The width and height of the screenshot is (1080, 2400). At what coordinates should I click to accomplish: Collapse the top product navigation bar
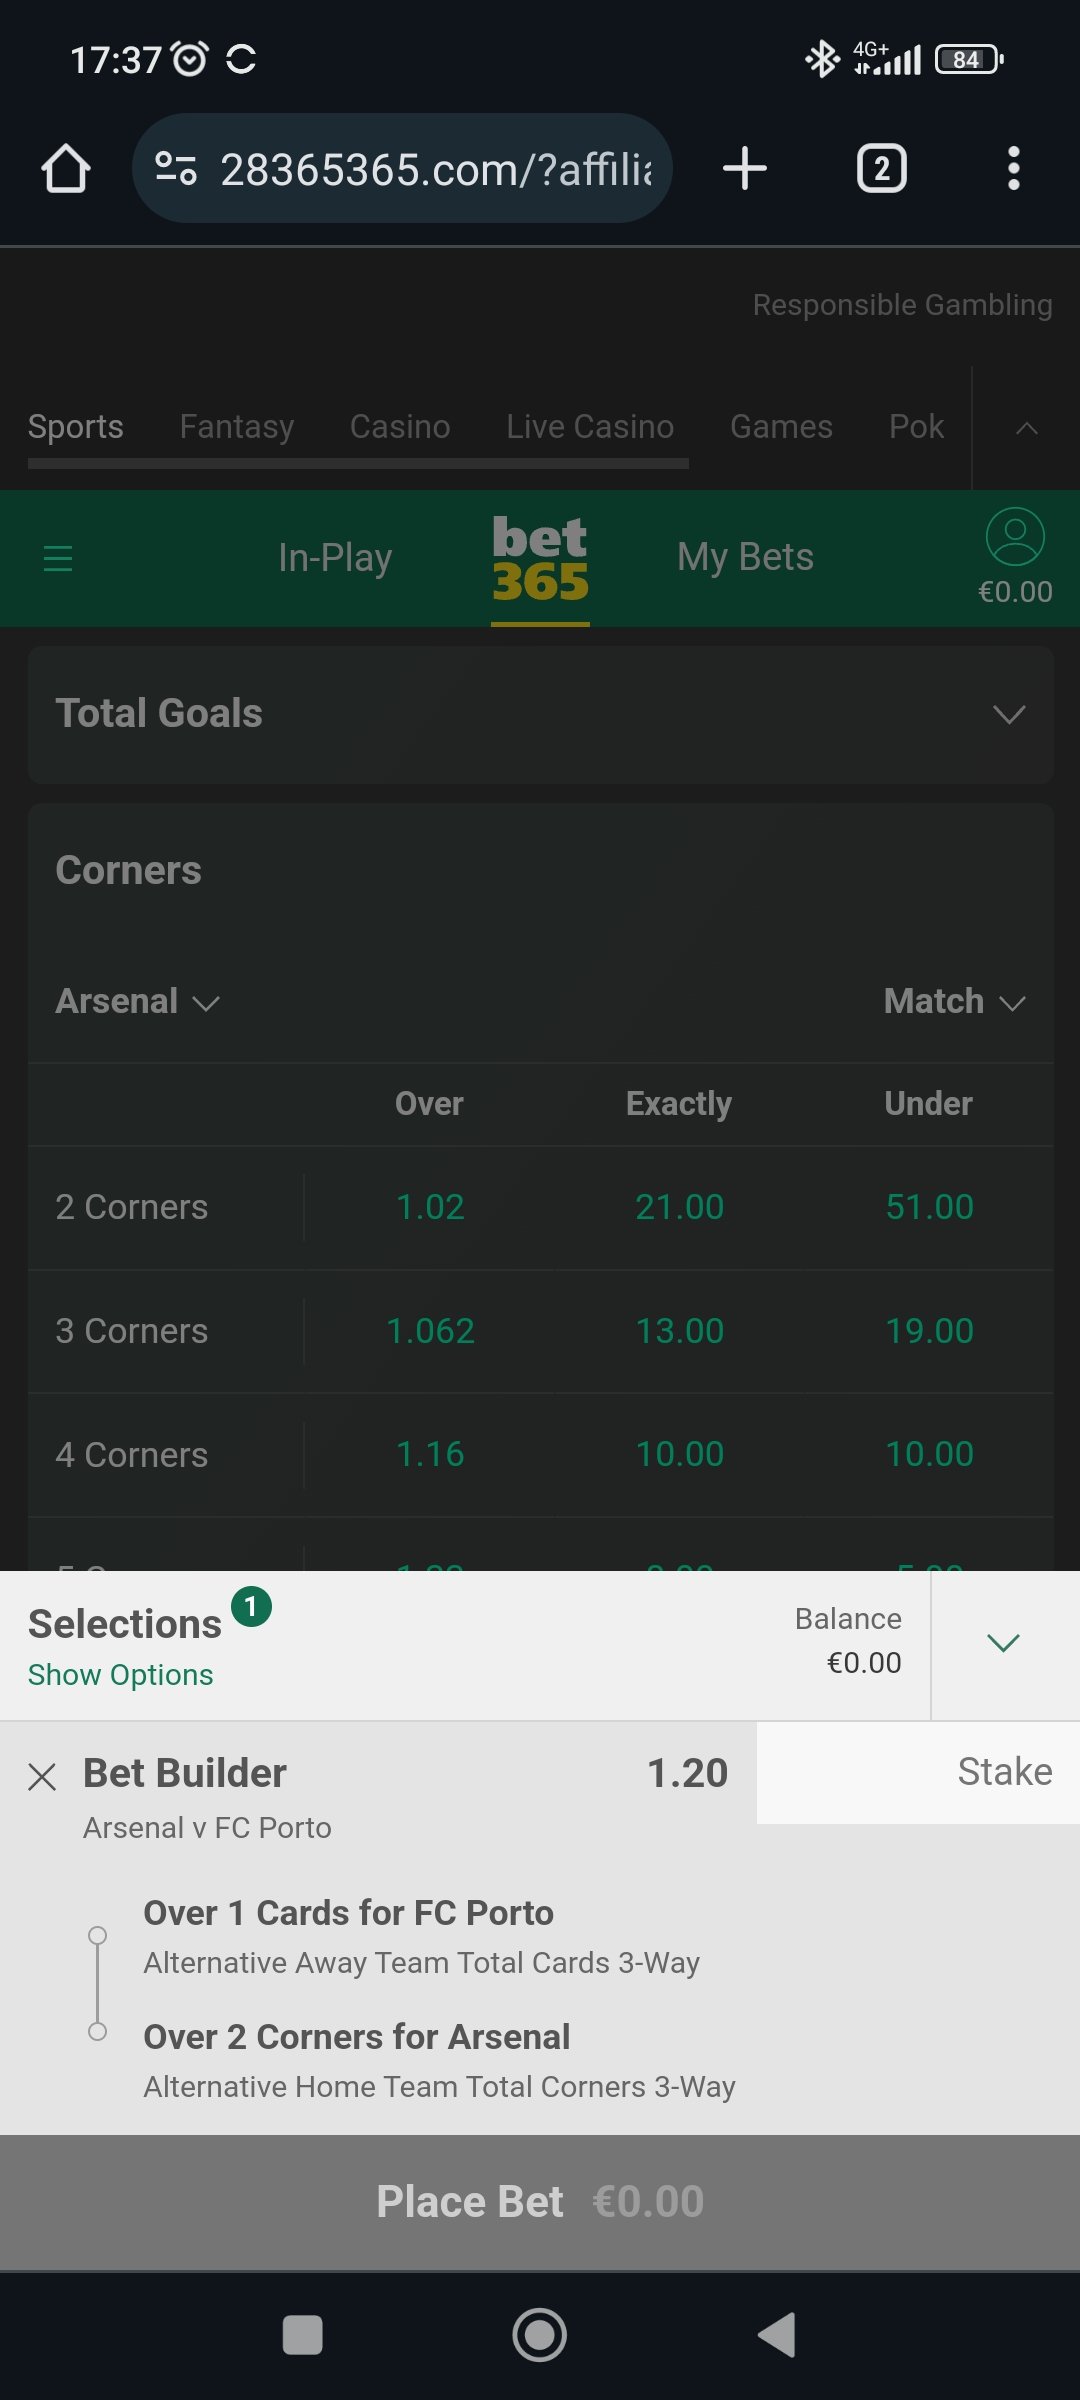click(x=1026, y=428)
